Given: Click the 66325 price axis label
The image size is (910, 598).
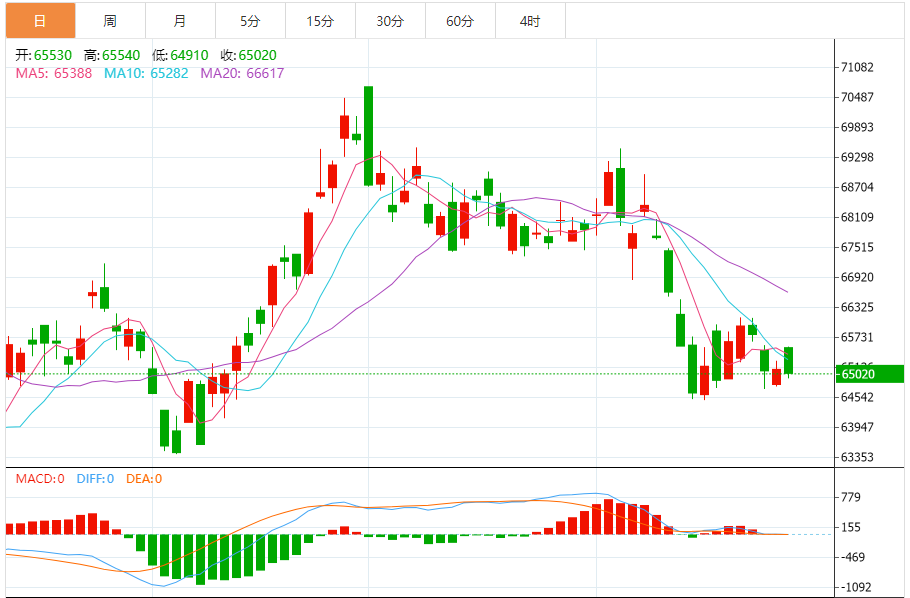Looking at the screenshot, I should (x=857, y=307).
